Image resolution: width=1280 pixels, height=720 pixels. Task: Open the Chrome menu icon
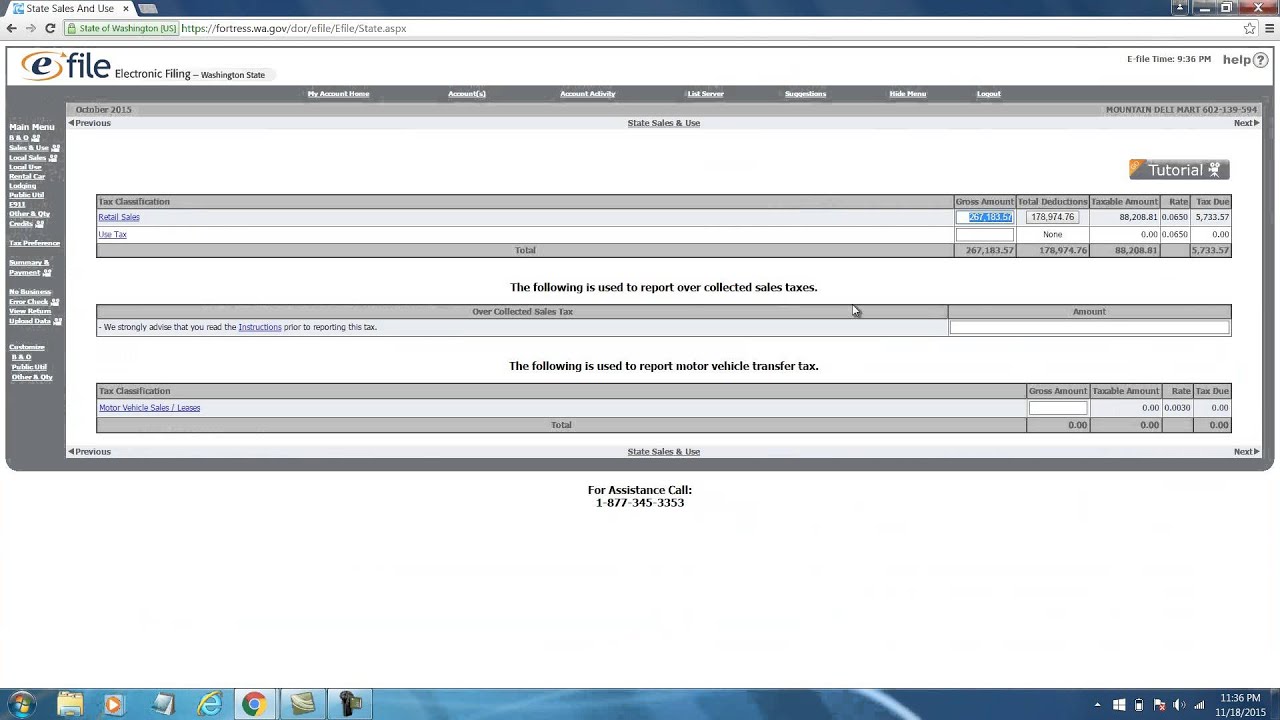(1269, 28)
